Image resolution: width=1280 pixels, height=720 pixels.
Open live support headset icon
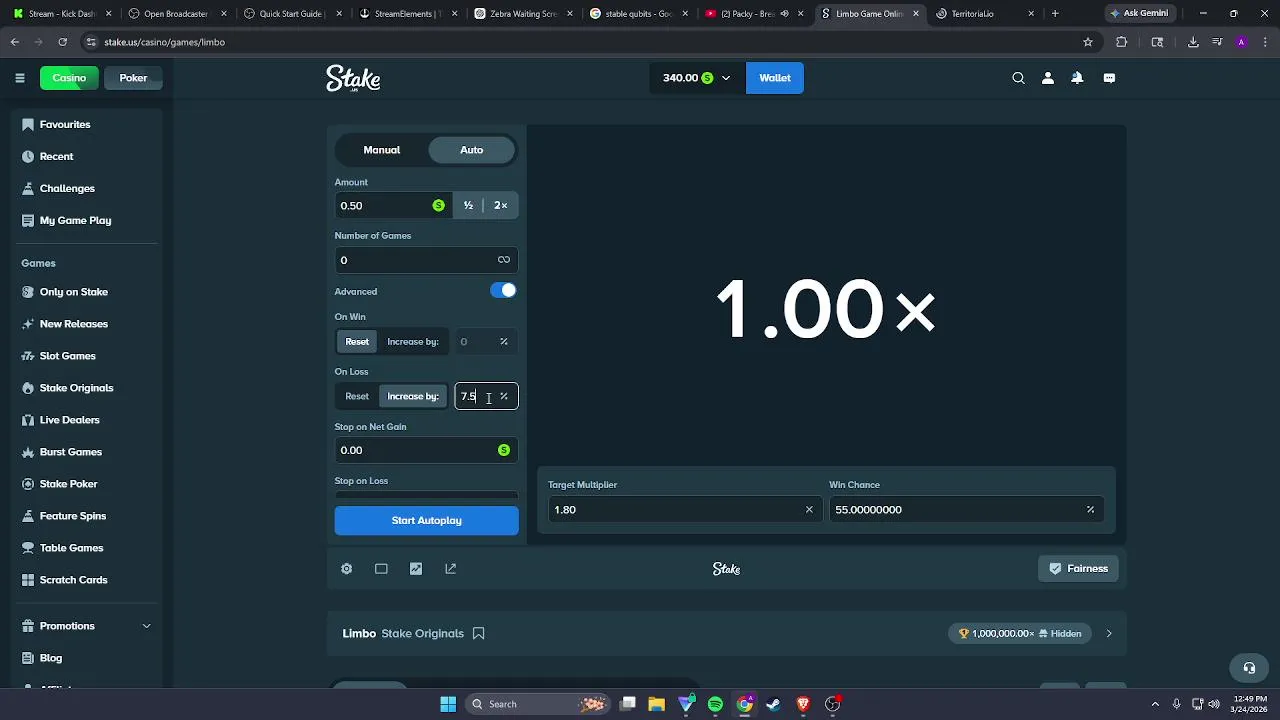(x=1249, y=668)
